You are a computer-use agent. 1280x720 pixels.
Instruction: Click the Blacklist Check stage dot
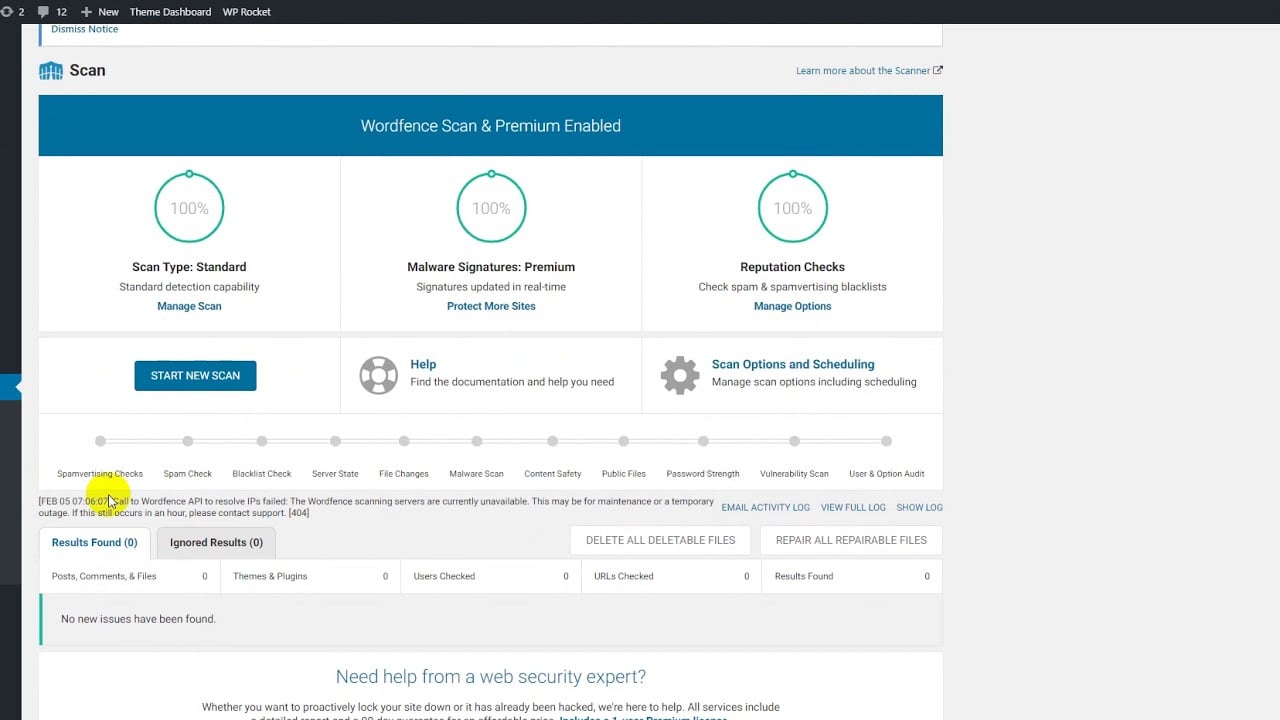262,441
